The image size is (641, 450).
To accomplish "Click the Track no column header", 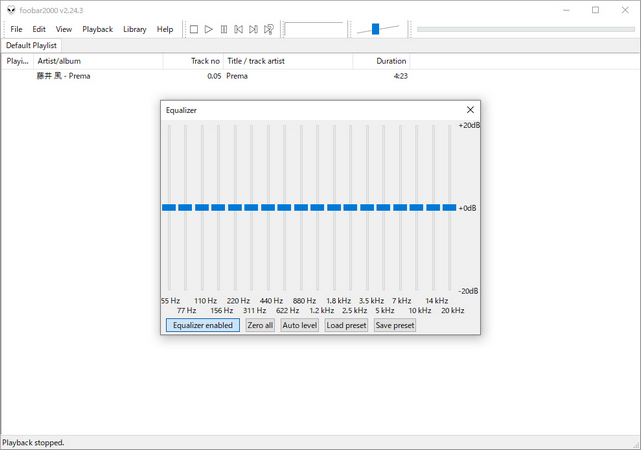I will tap(193, 61).
